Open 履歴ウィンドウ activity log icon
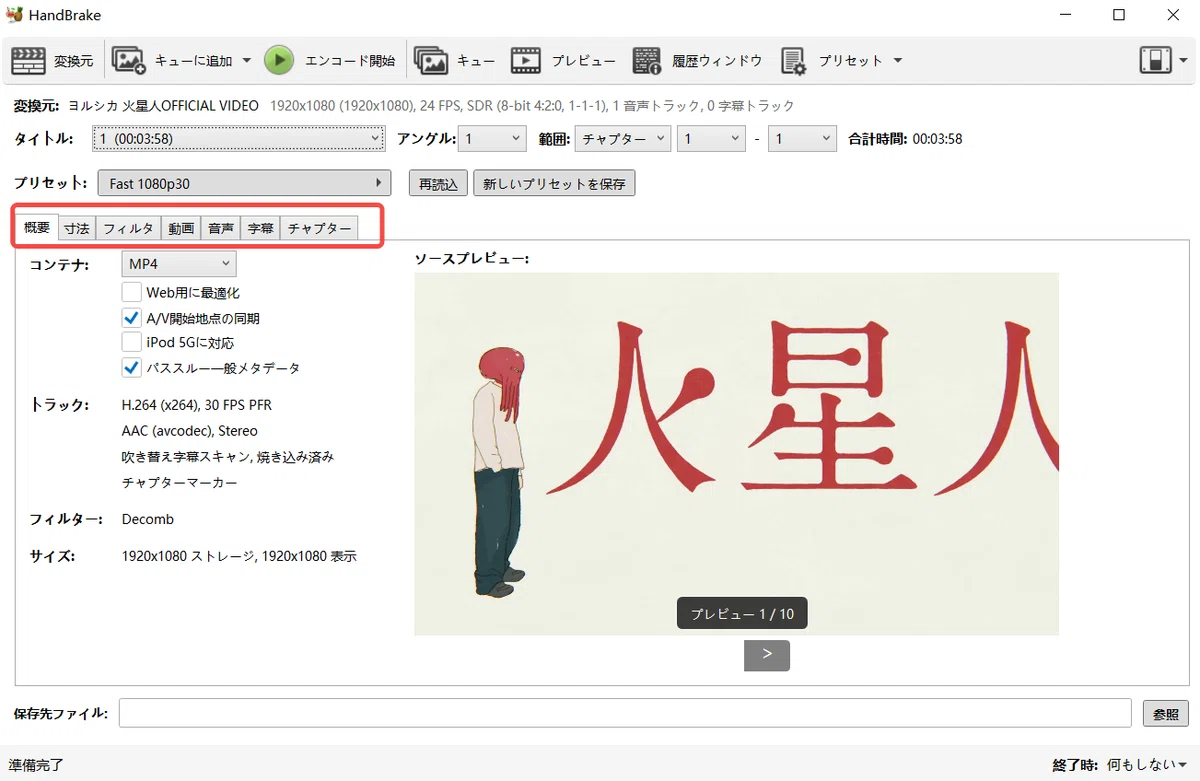 pyautogui.click(x=647, y=60)
